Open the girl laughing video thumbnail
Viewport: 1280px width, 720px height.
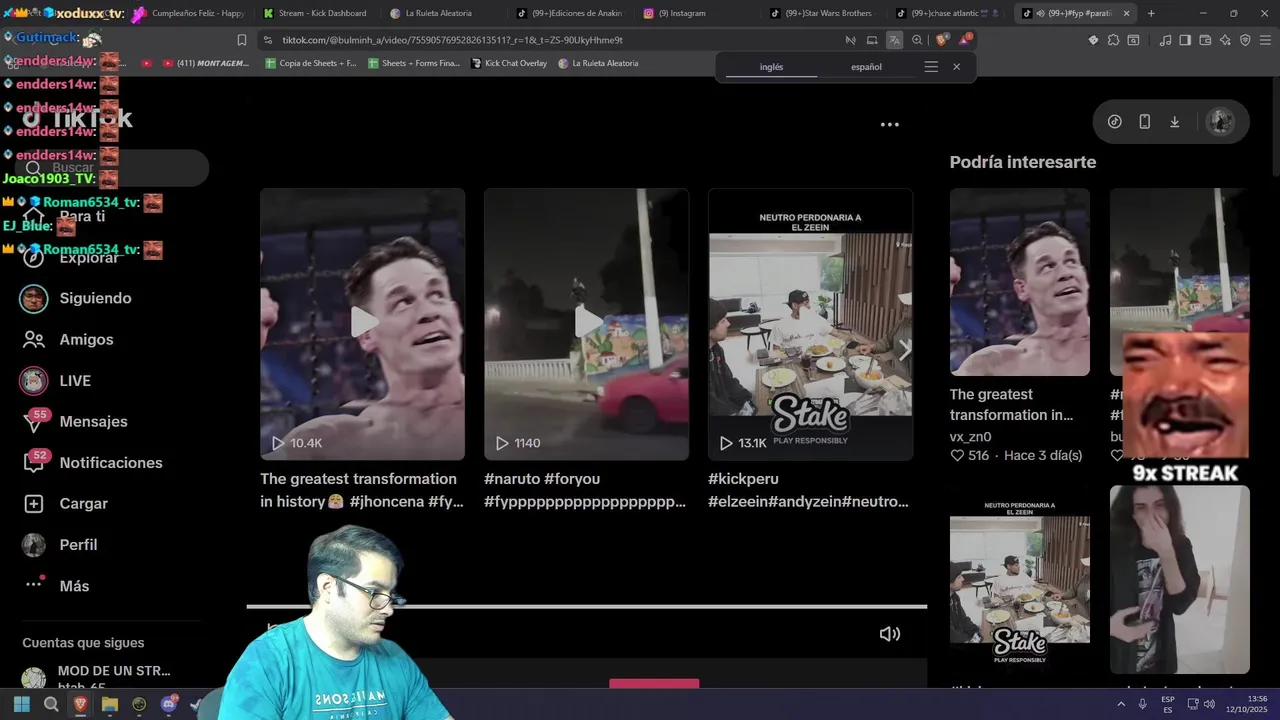tap(1179, 580)
